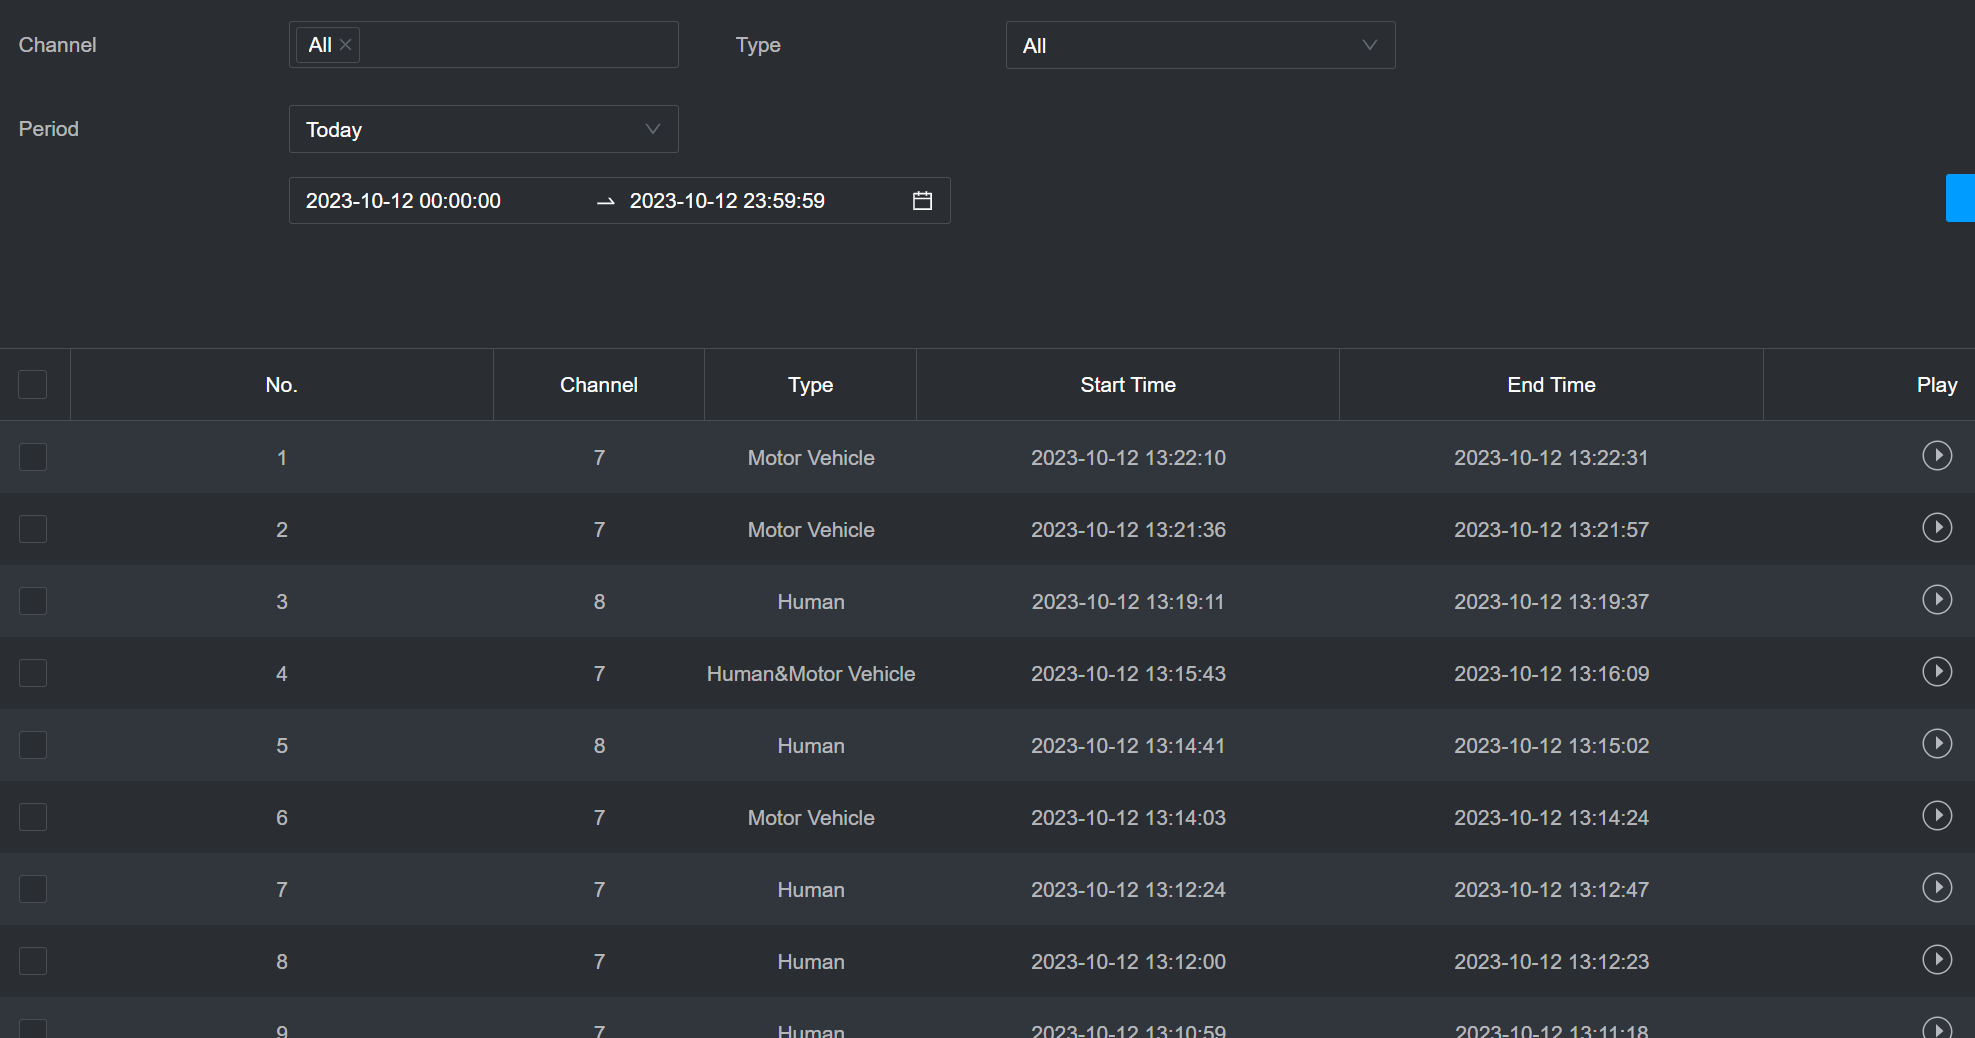Check the box for row 4
Screen dimensions: 1975x1038
click(33, 673)
